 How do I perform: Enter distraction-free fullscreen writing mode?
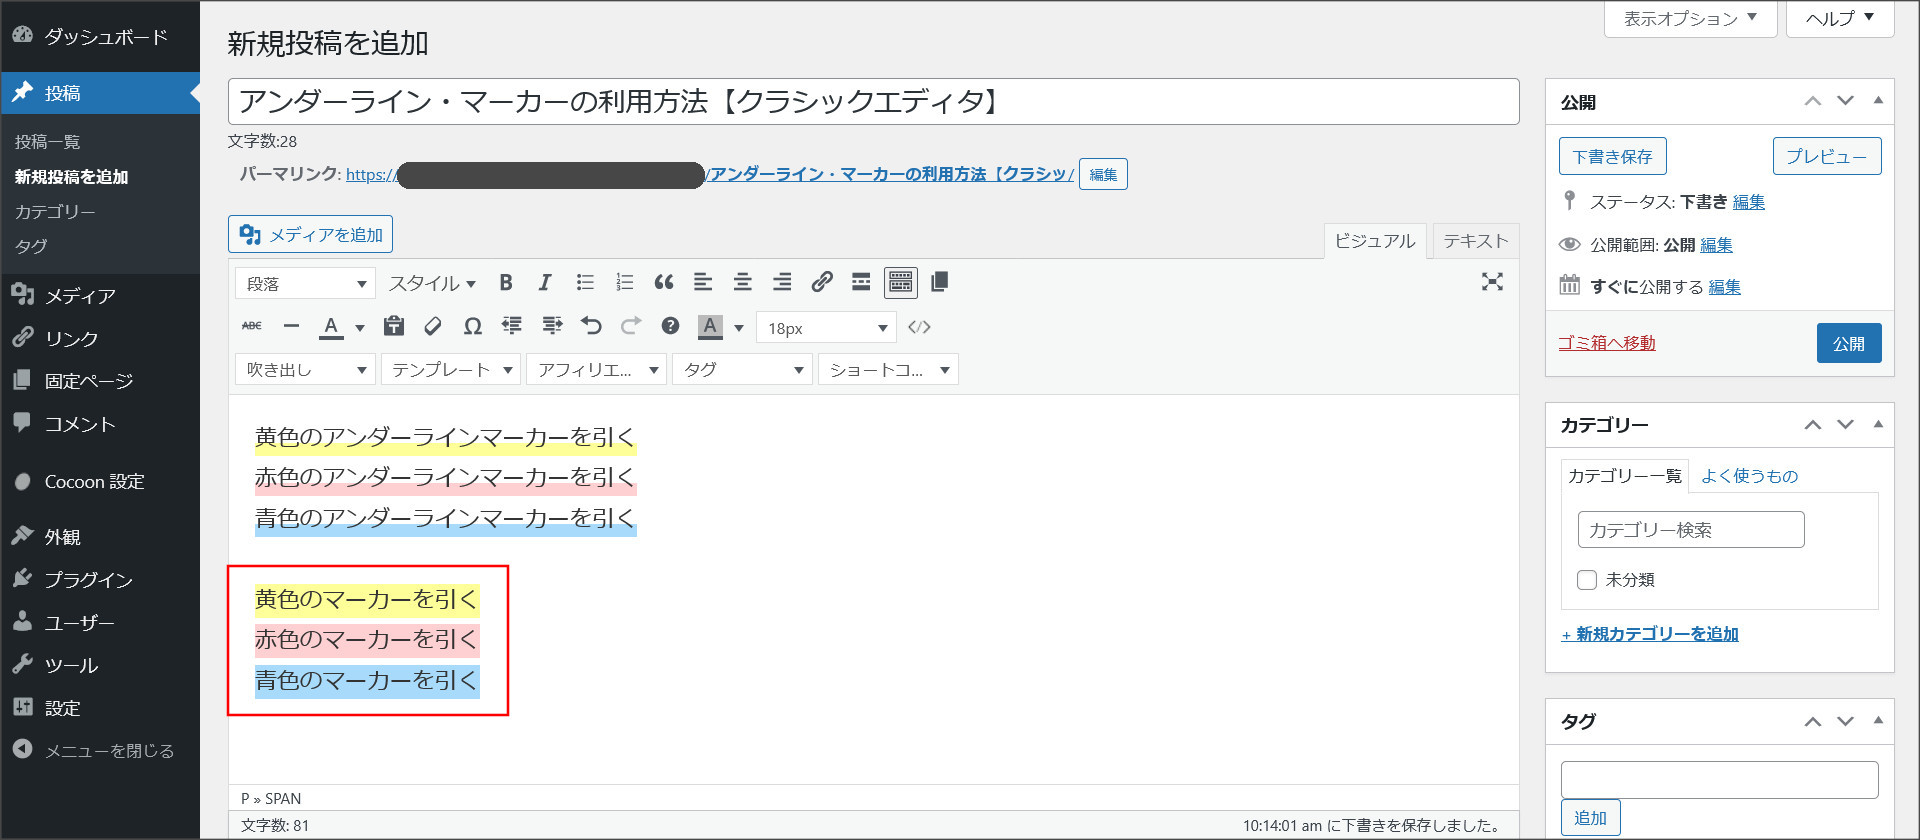click(1492, 282)
